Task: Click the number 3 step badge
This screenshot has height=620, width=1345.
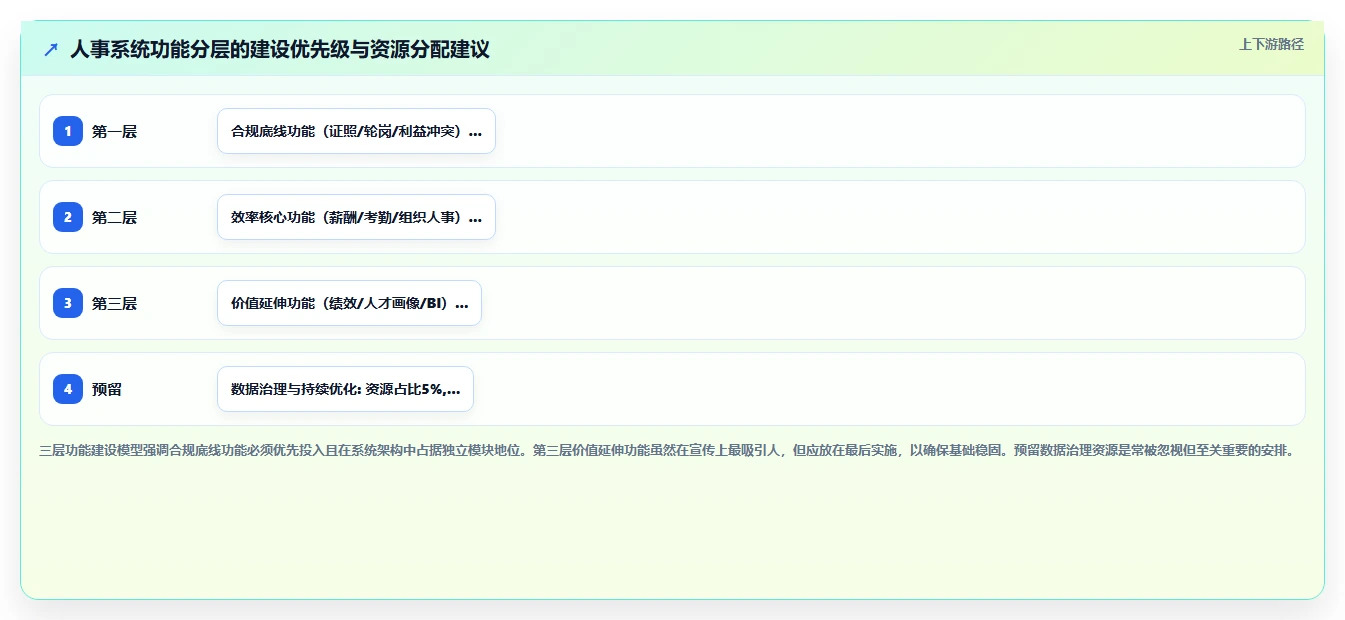Action: (68, 303)
